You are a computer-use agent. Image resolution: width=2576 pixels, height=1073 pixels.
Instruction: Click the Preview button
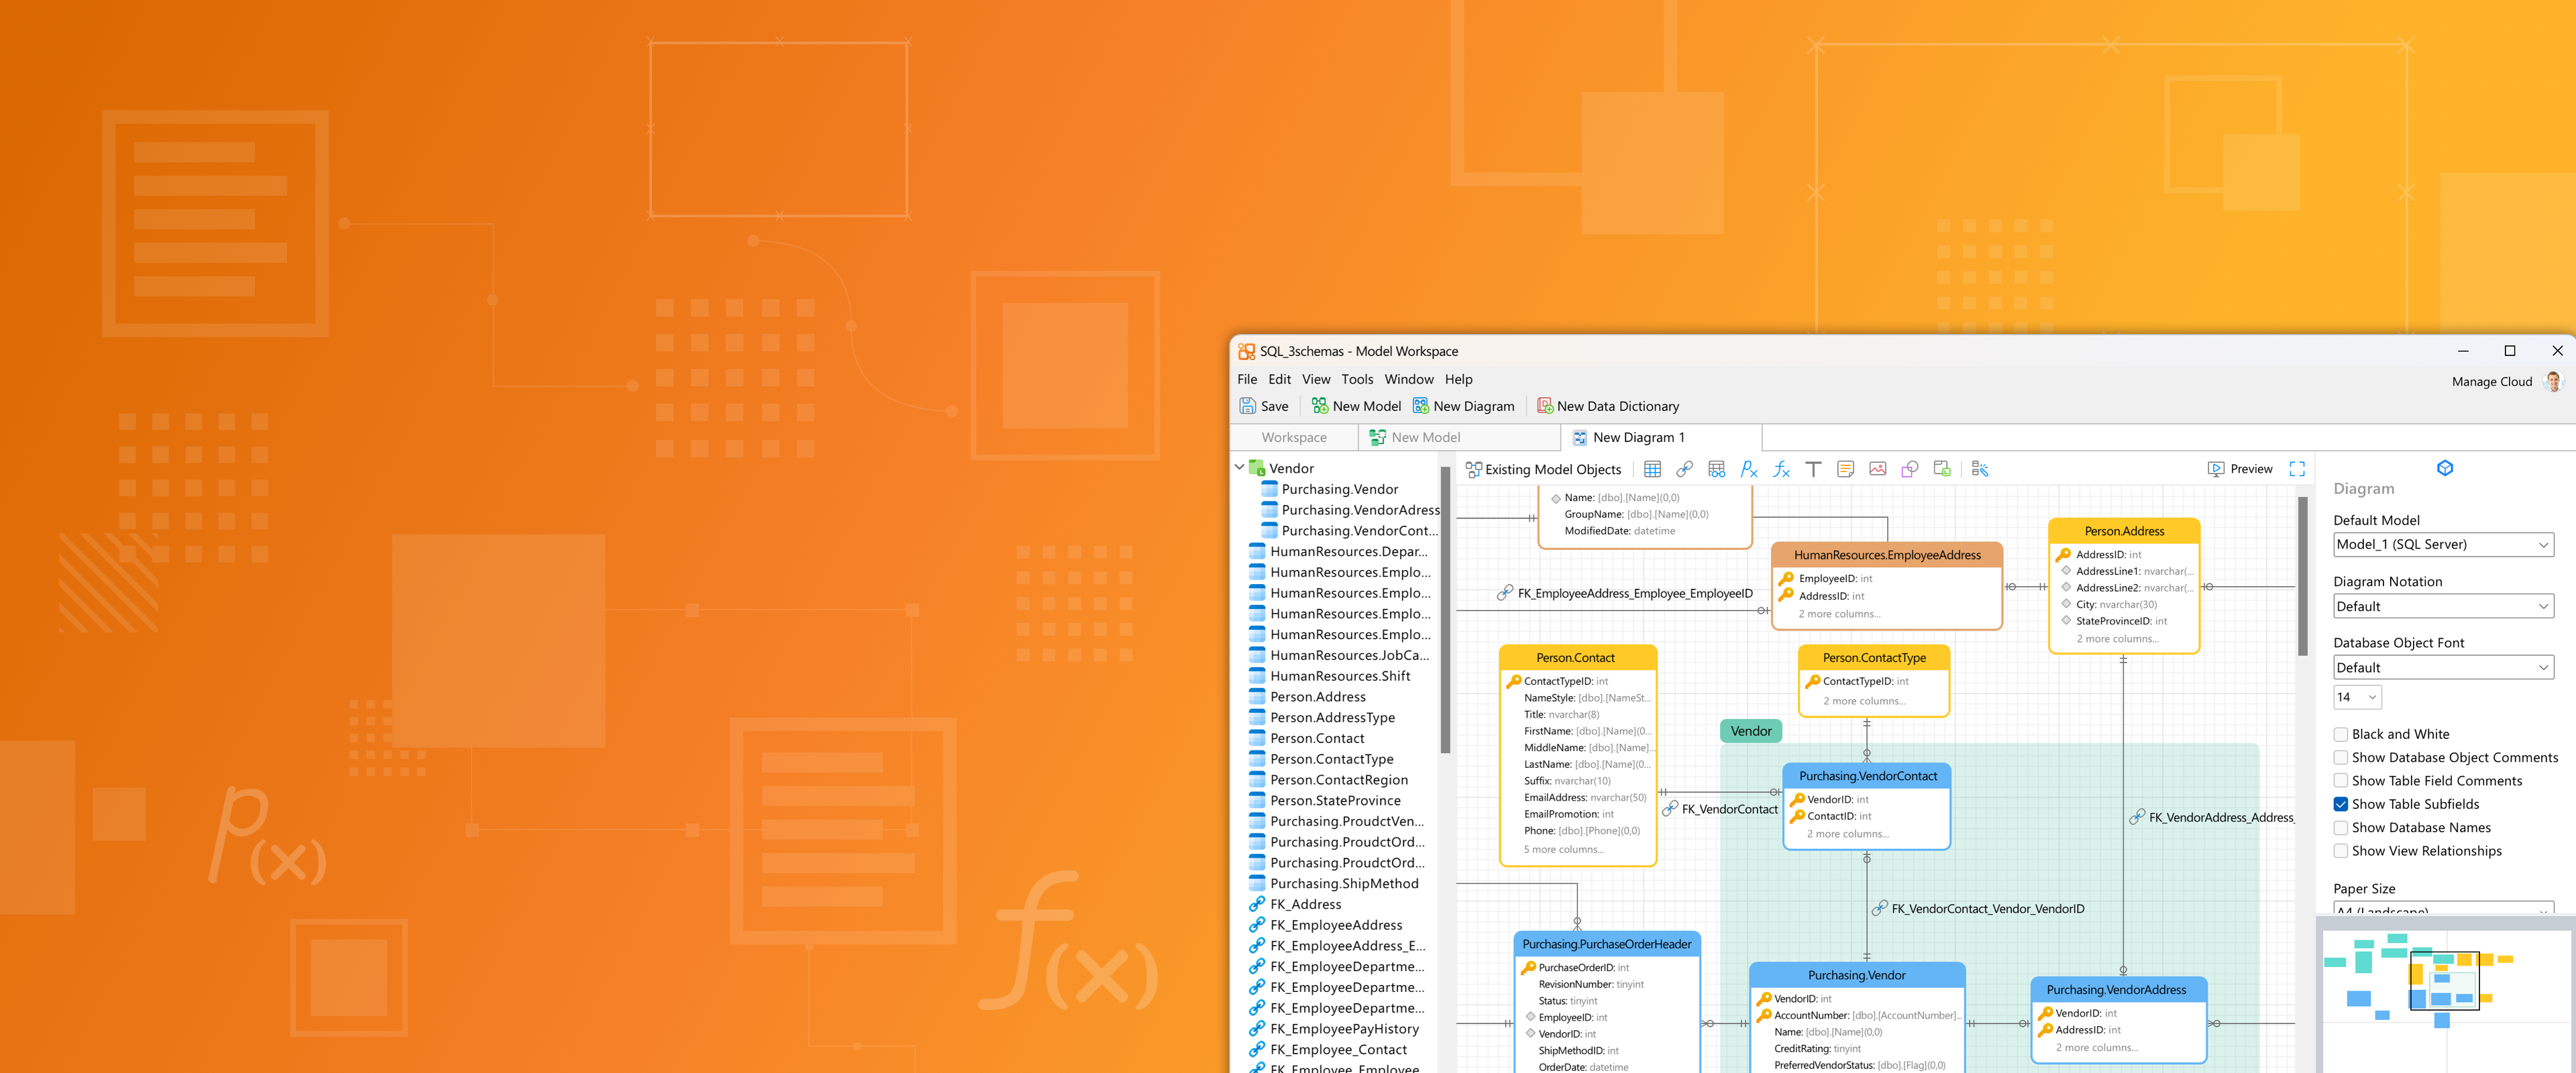click(2240, 469)
